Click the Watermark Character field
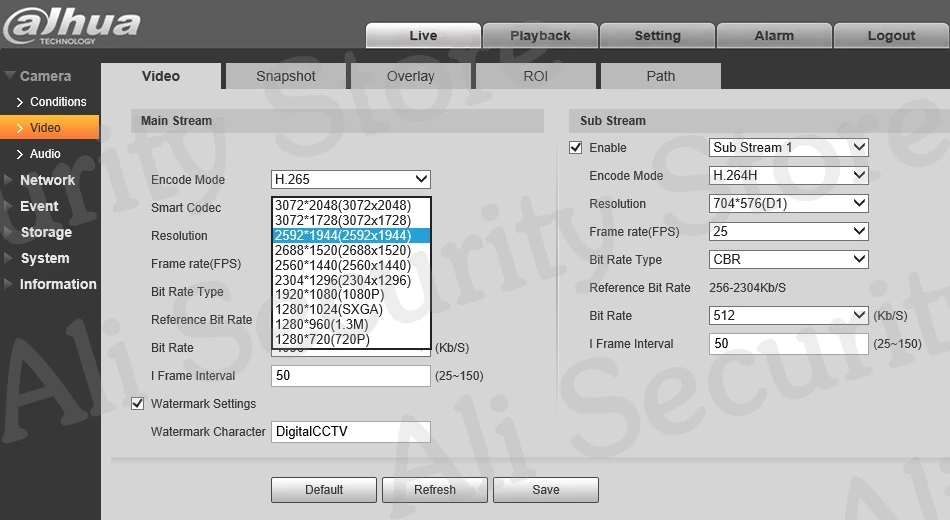Viewport: 950px width, 520px height. pos(351,432)
